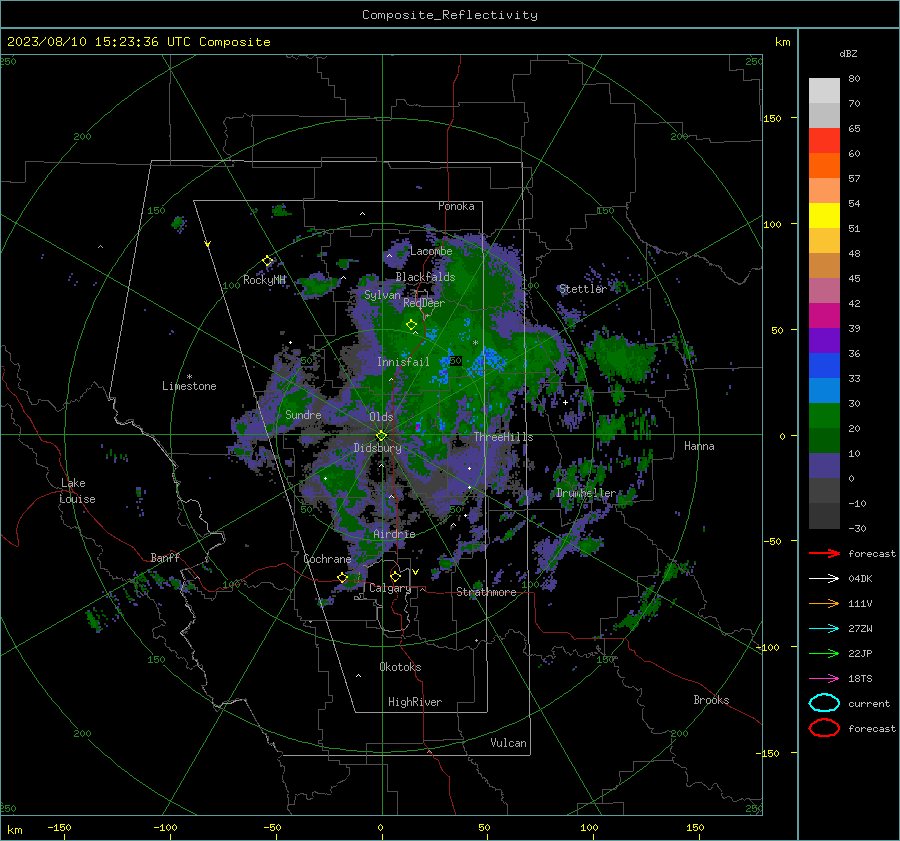Click the yellow radar-center marker above Didsbury
Viewport: 900px width, 841px height.
coord(382,436)
